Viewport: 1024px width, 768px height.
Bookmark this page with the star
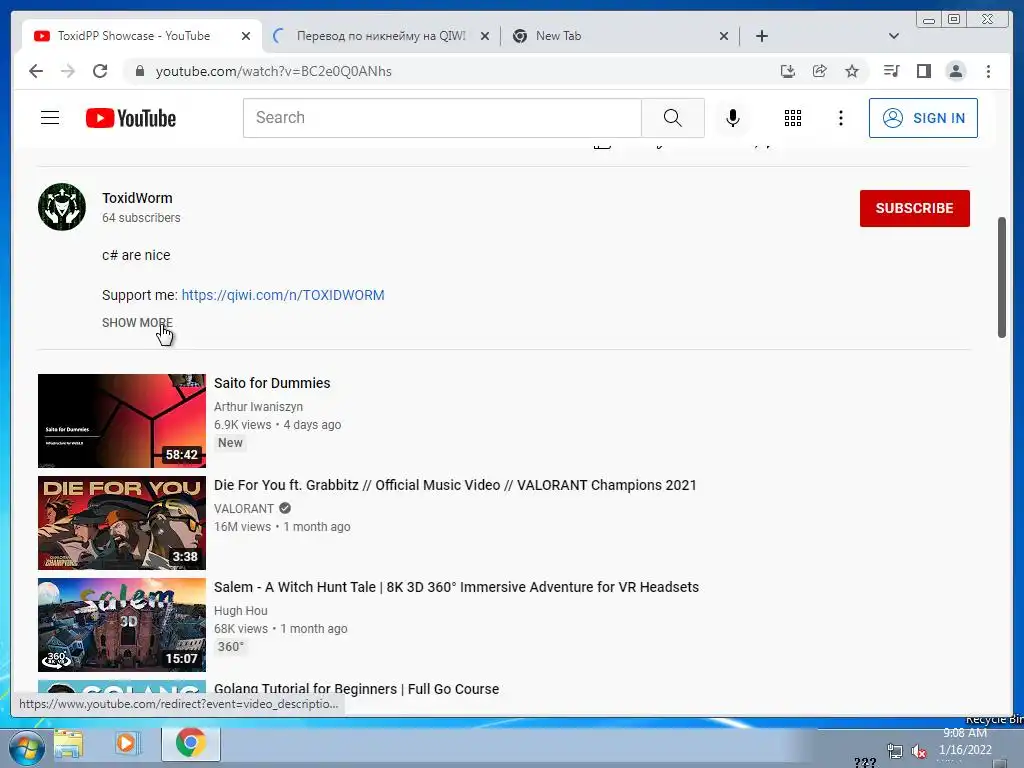click(852, 71)
